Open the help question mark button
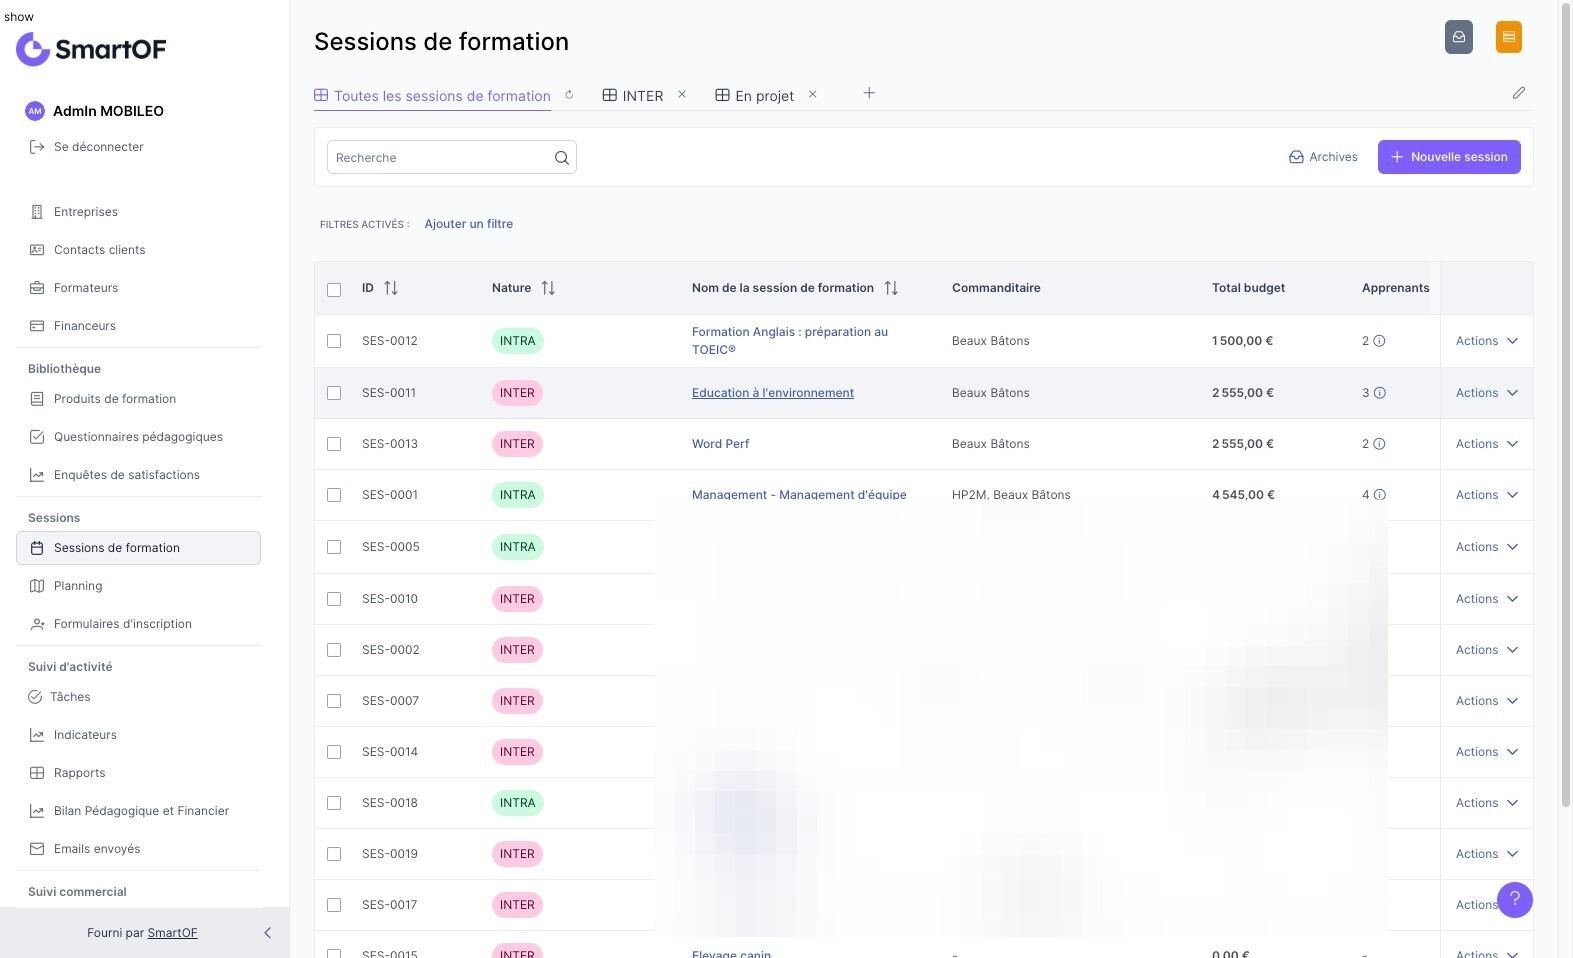The height and width of the screenshot is (958, 1573). click(1515, 900)
